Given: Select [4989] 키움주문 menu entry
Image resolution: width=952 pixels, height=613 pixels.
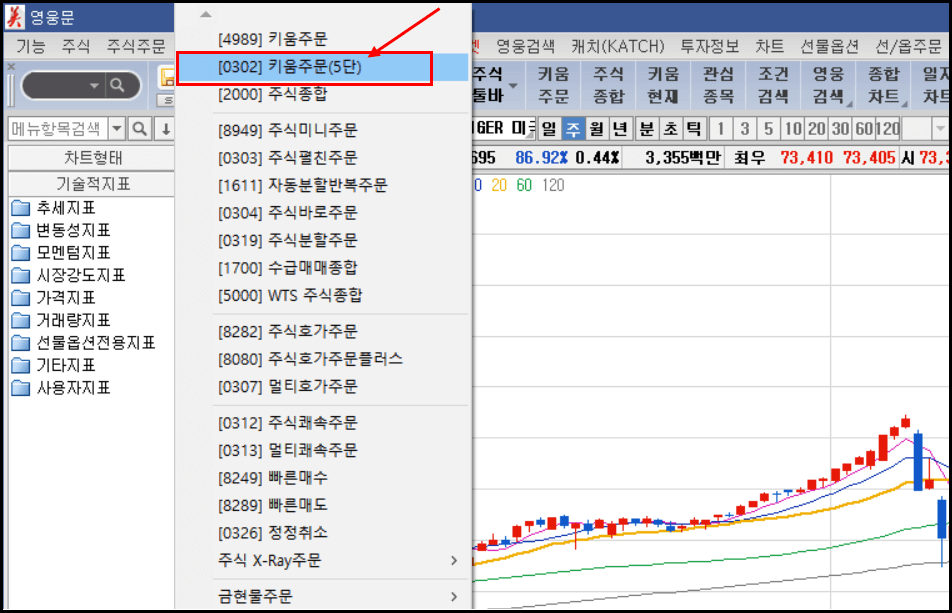Looking at the screenshot, I should (x=323, y=39).
